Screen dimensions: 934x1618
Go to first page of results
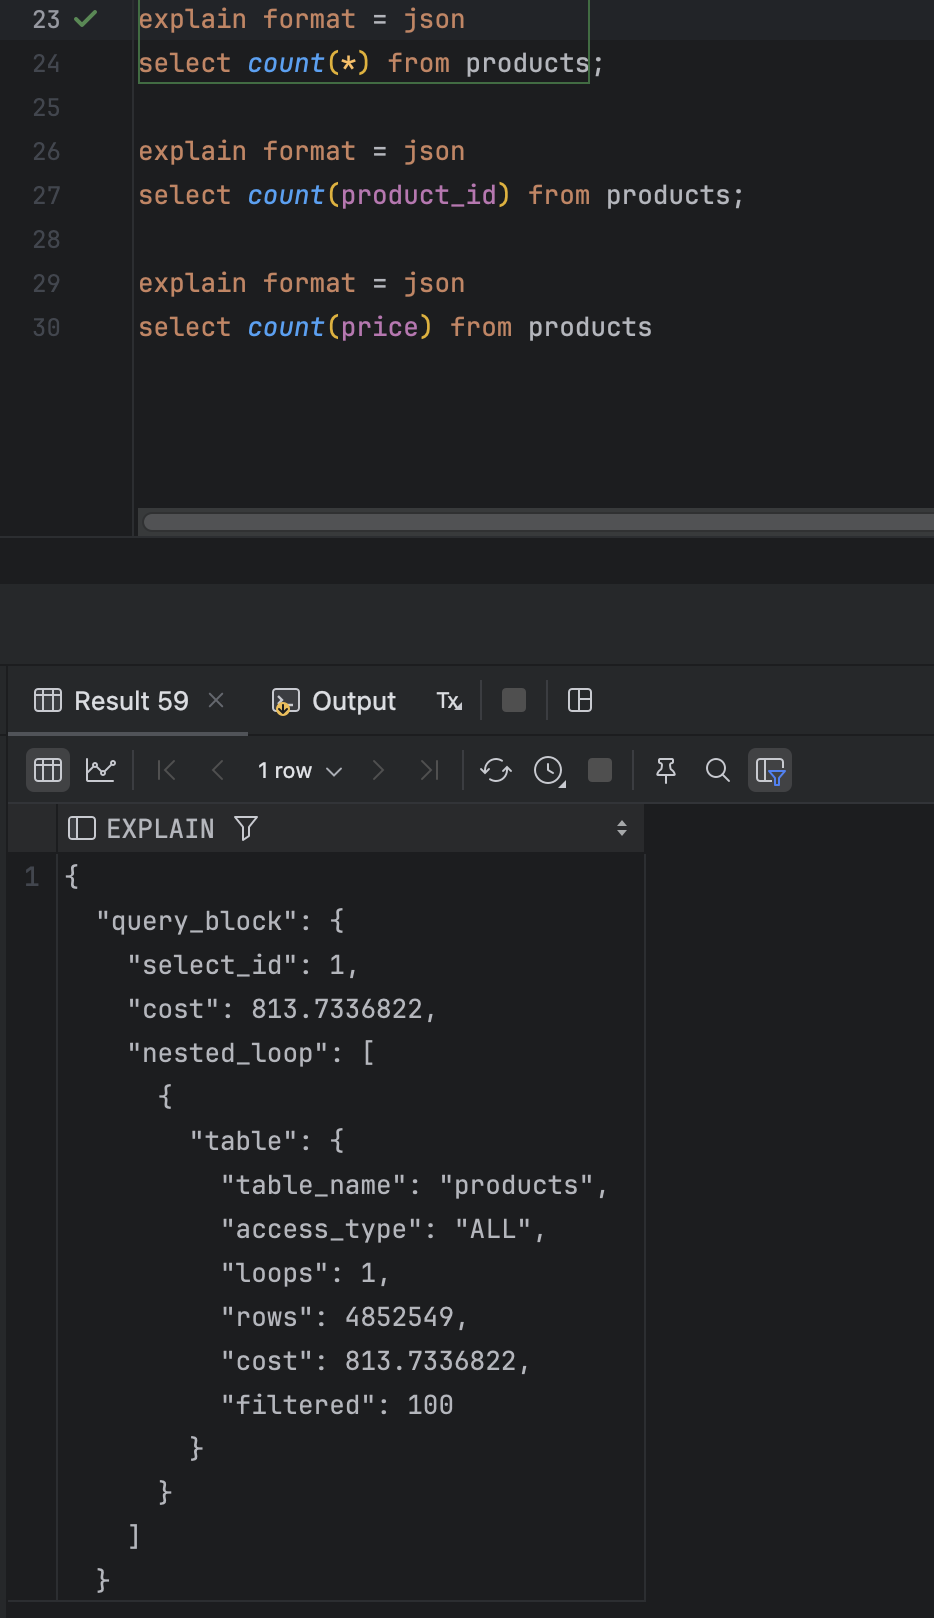pyautogui.click(x=167, y=770)
